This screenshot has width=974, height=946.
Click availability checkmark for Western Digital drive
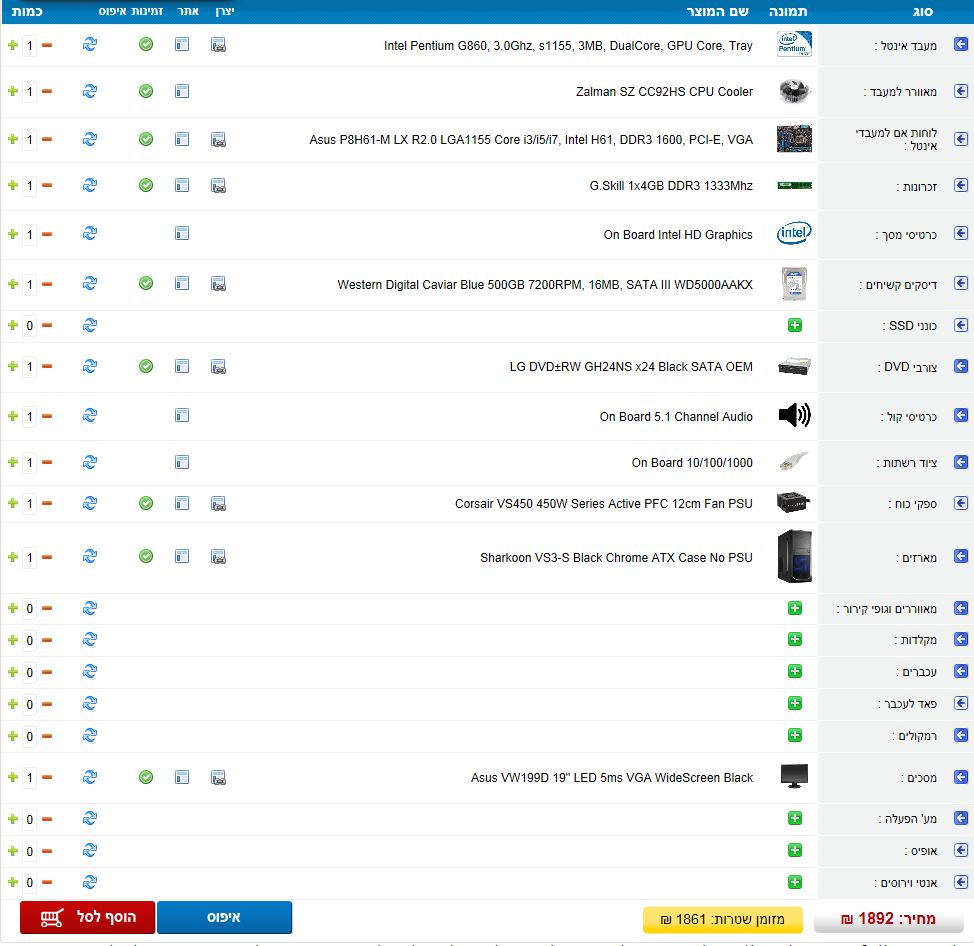coord(146,284)
